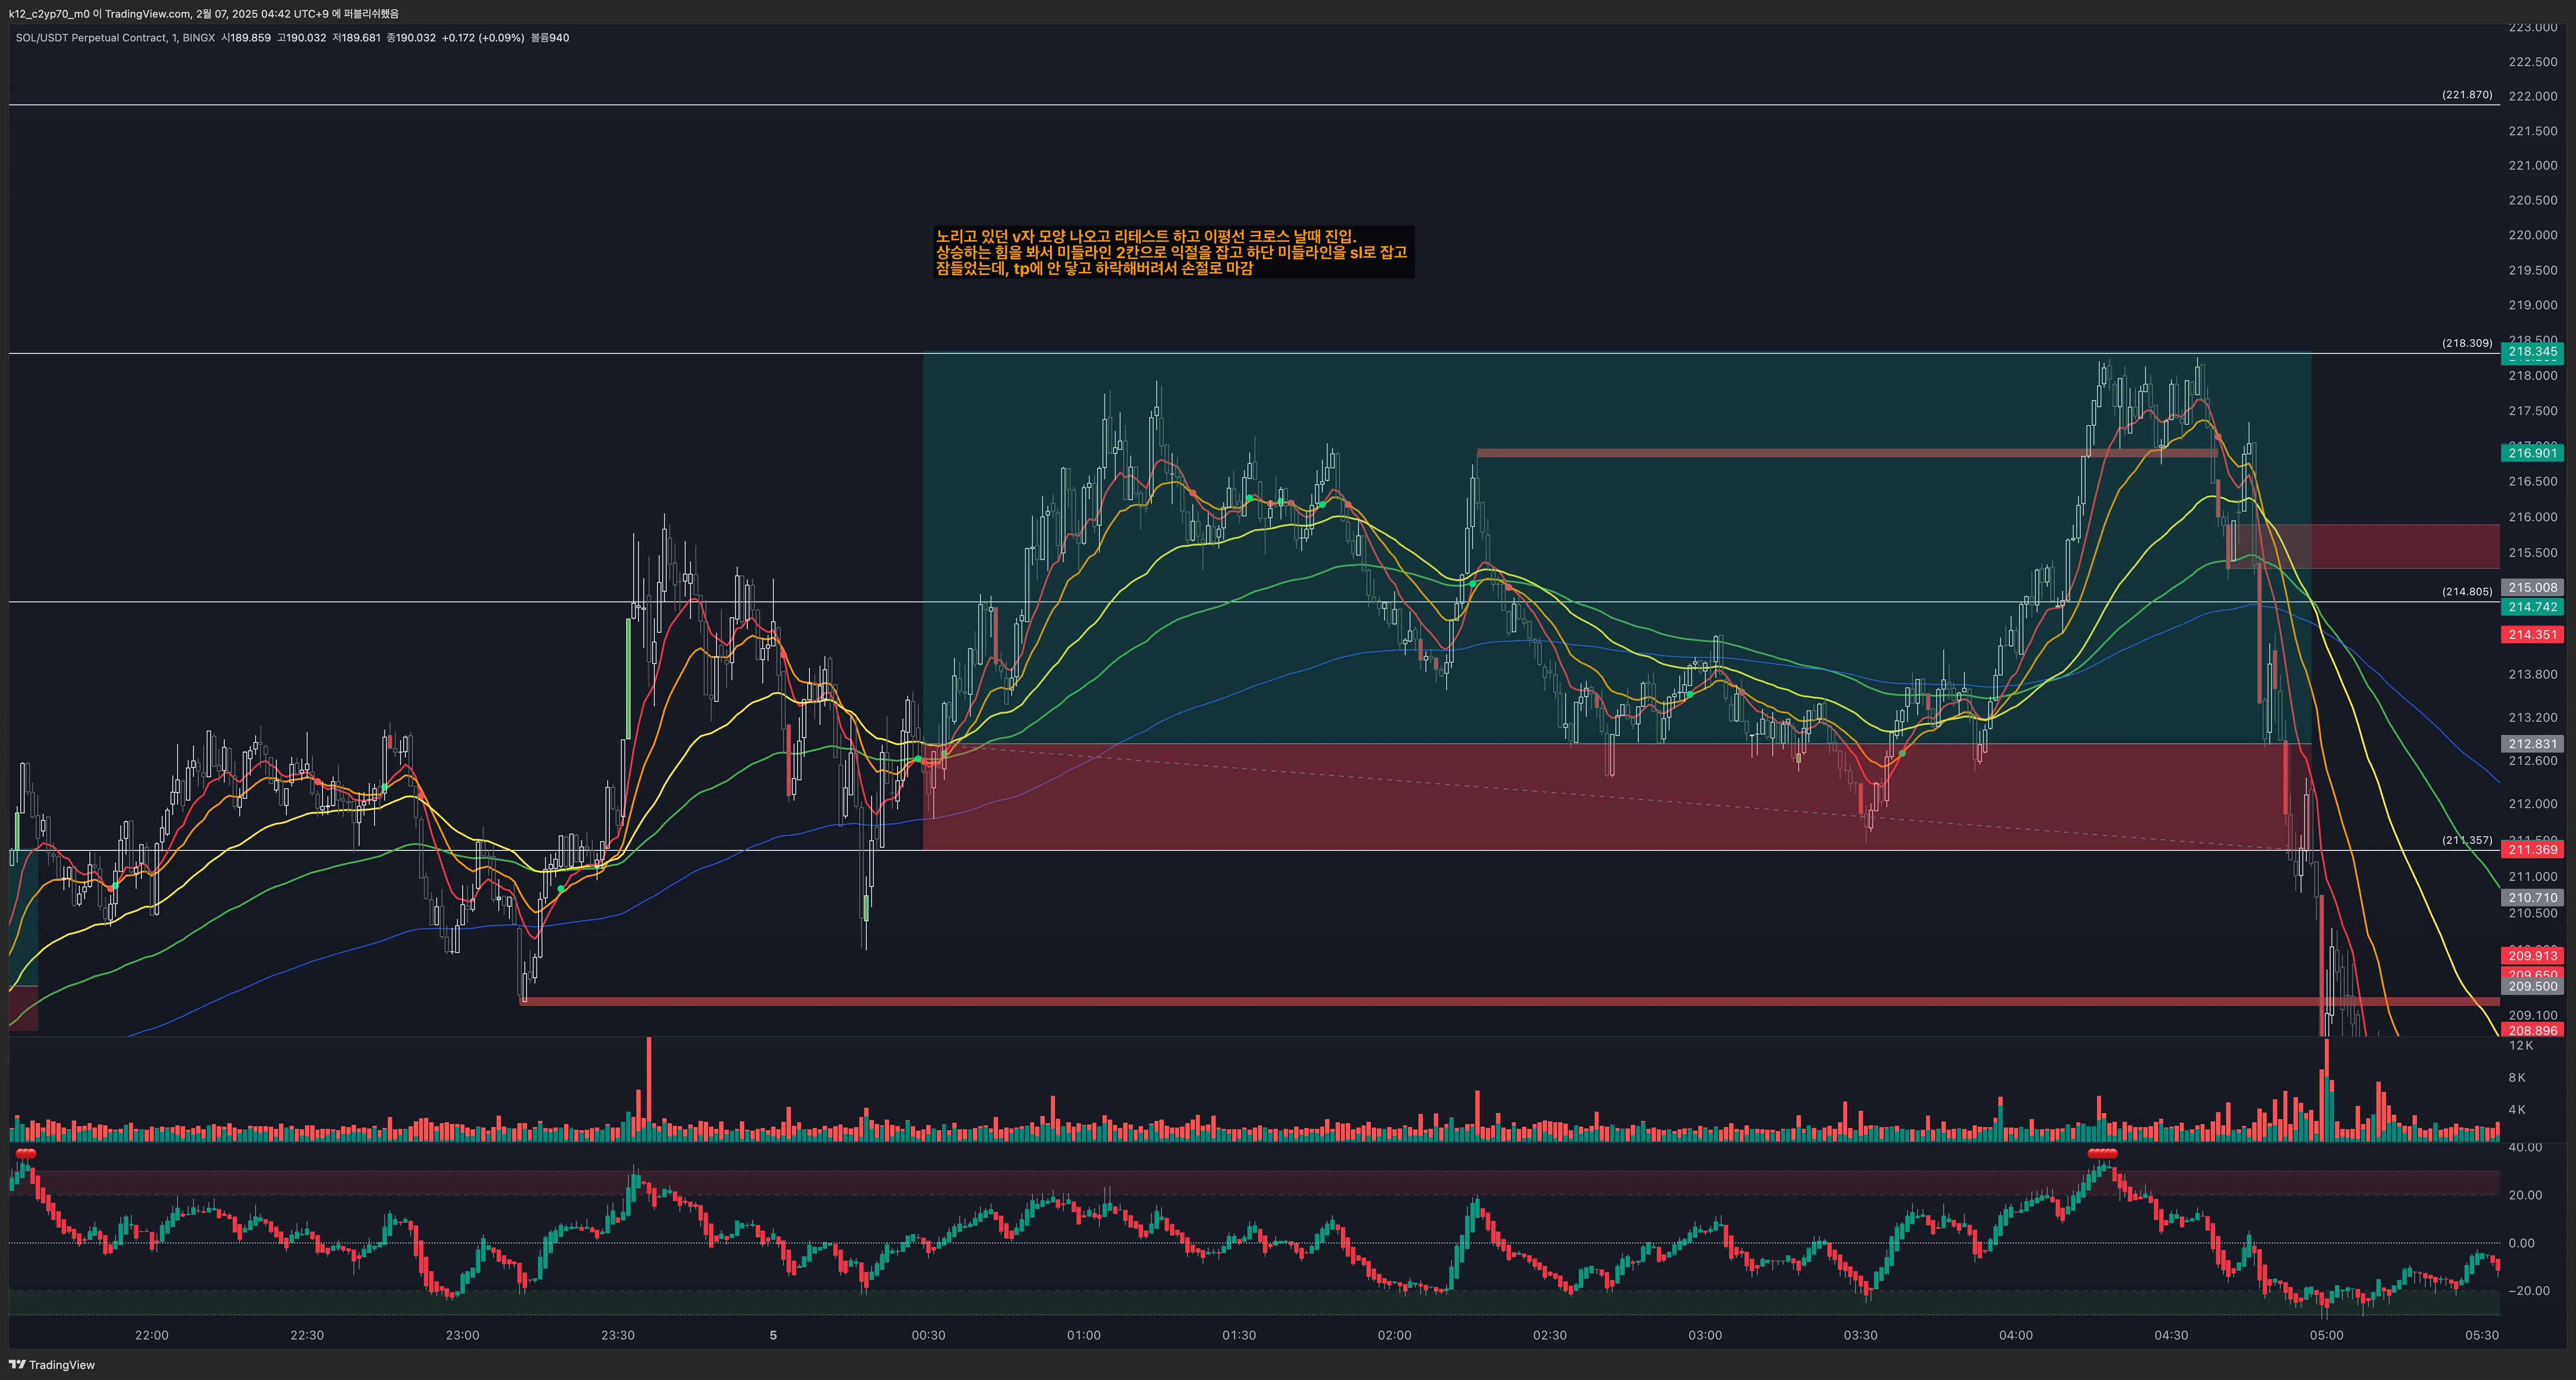The height and width of the screenshot is (1380, 2576).
Task: Click the tallest volume bar near 23:30
Action: [x=649, y=1090]
